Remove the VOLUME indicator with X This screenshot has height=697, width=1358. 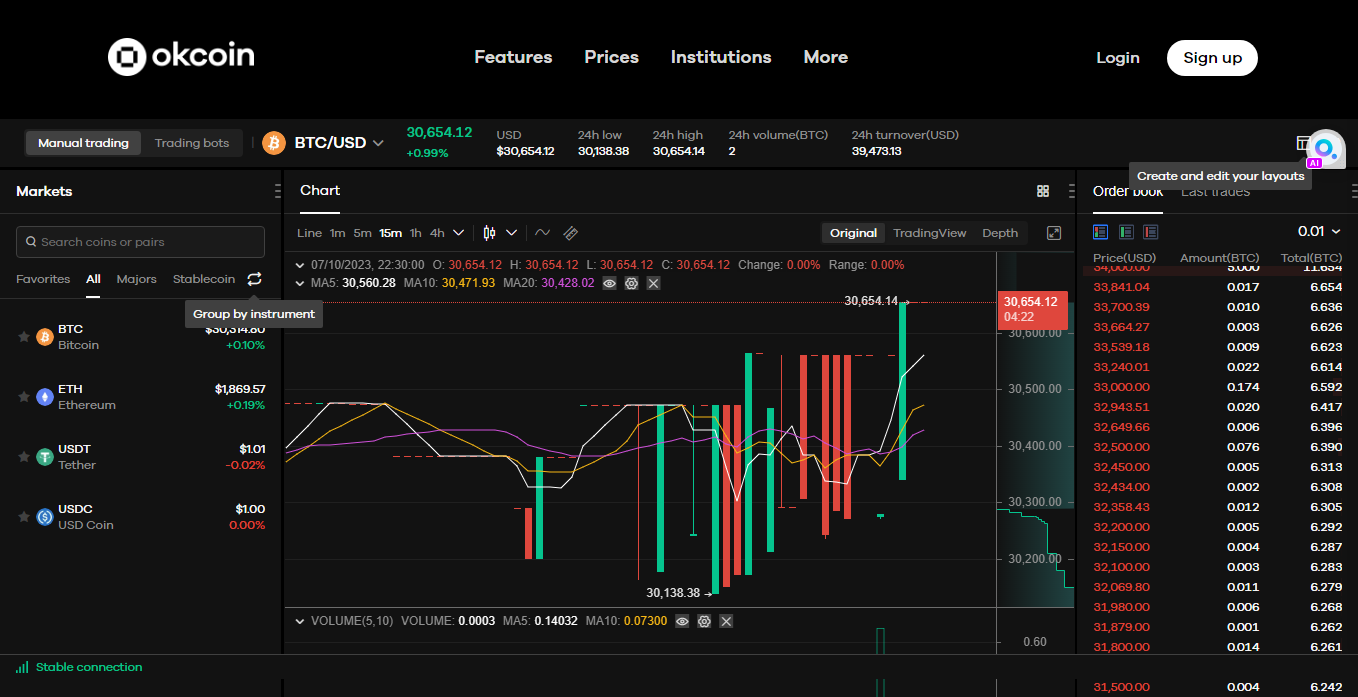(726, 621)
